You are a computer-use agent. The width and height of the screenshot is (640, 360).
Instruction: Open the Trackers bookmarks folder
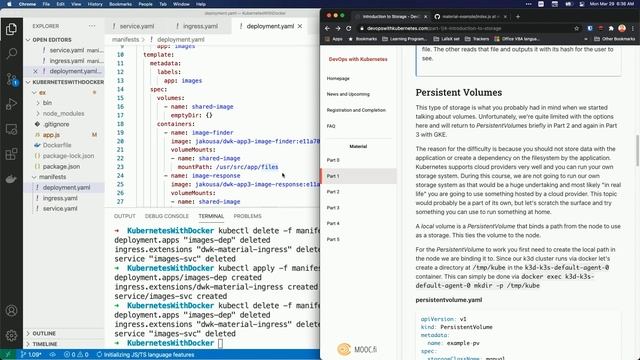pyautogui.click(x=477, y=39)
